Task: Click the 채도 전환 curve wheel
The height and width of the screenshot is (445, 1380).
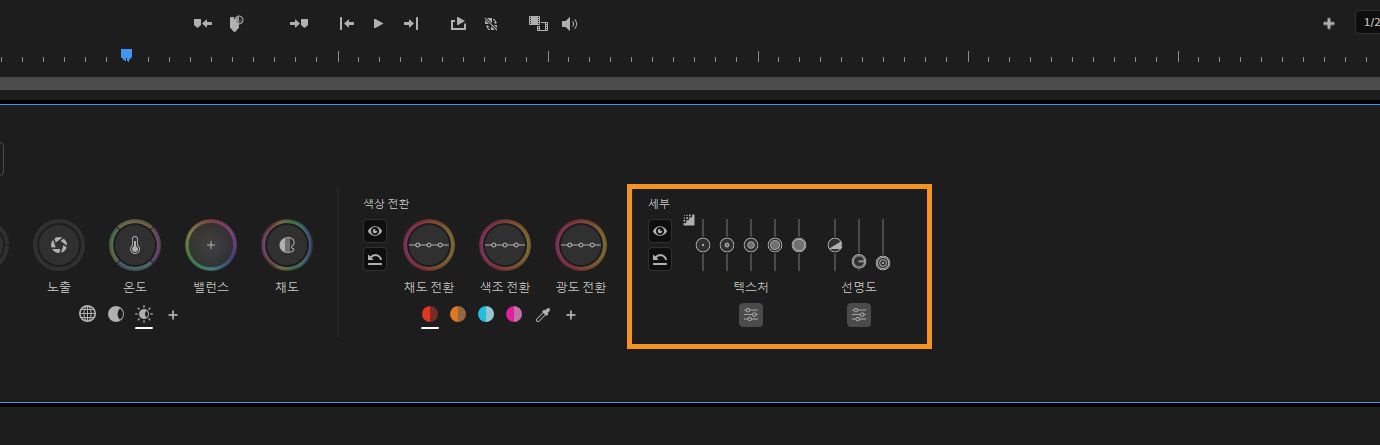Action: 429,245
